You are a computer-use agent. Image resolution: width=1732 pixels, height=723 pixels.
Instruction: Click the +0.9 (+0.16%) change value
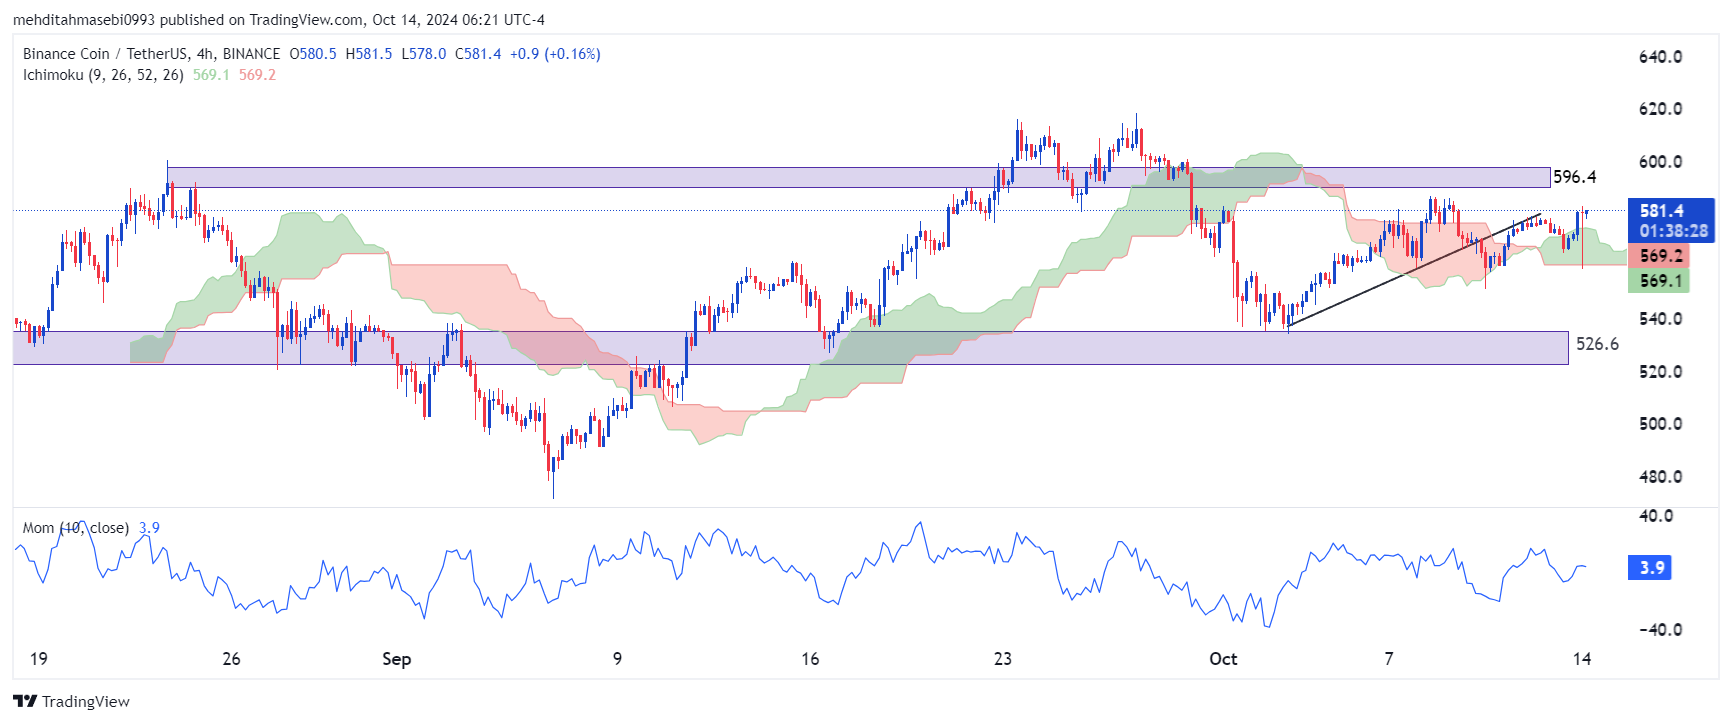click(x=555, y=54)
